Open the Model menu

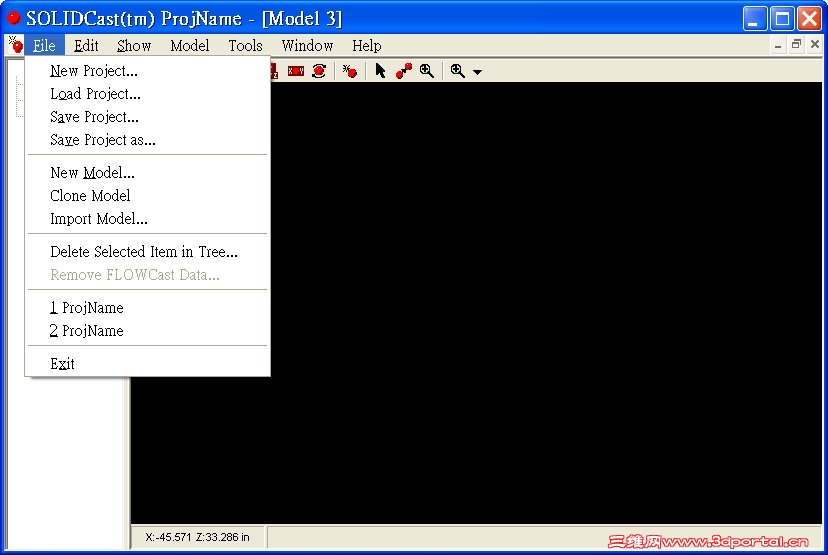click(190, 45)
